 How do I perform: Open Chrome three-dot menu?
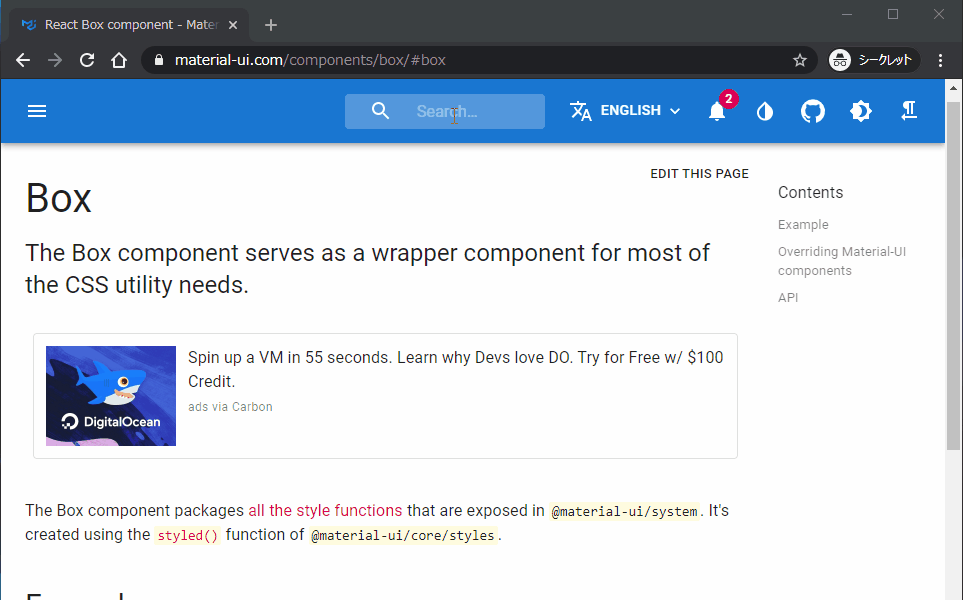pos(940,60)
